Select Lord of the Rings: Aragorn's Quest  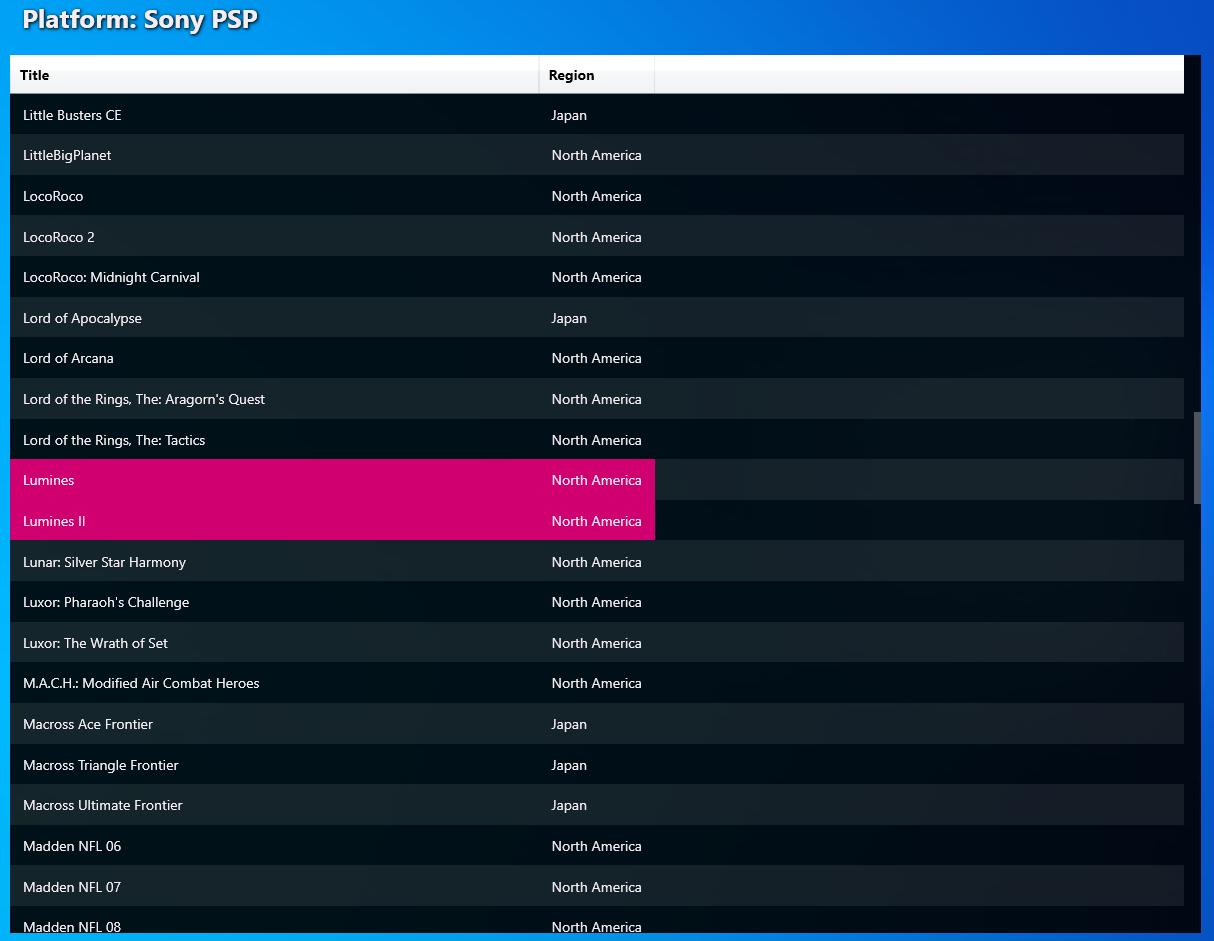pyautogui.click(x=144, y=399)
